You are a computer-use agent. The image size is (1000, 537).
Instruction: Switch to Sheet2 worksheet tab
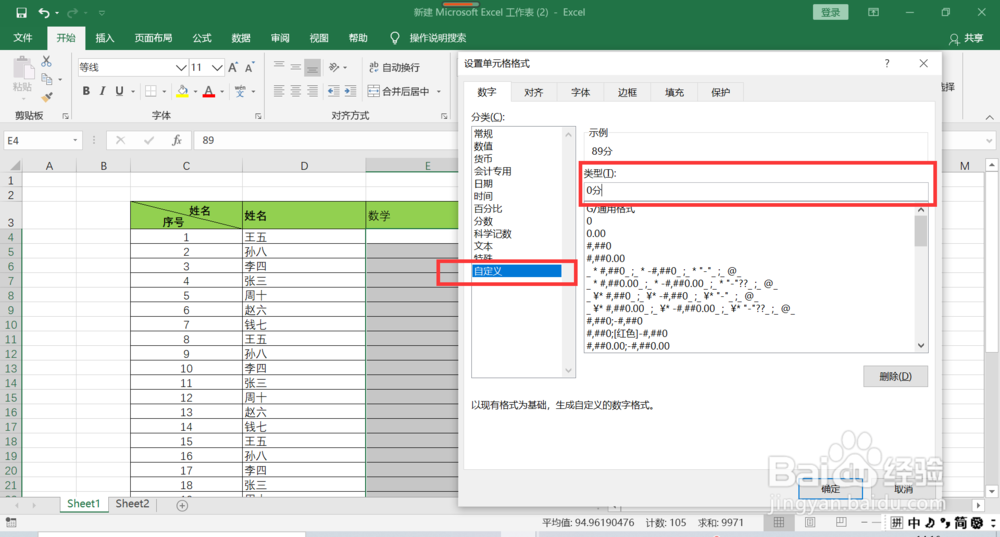132,504
